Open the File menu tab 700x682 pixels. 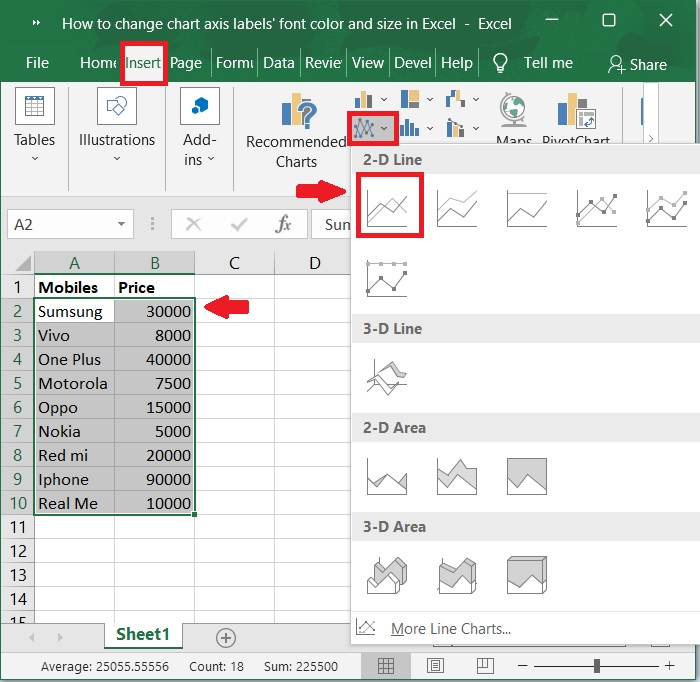37,62
